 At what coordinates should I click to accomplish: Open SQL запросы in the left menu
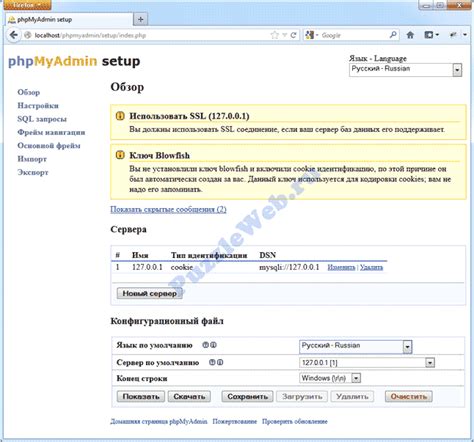coord(42,119)
